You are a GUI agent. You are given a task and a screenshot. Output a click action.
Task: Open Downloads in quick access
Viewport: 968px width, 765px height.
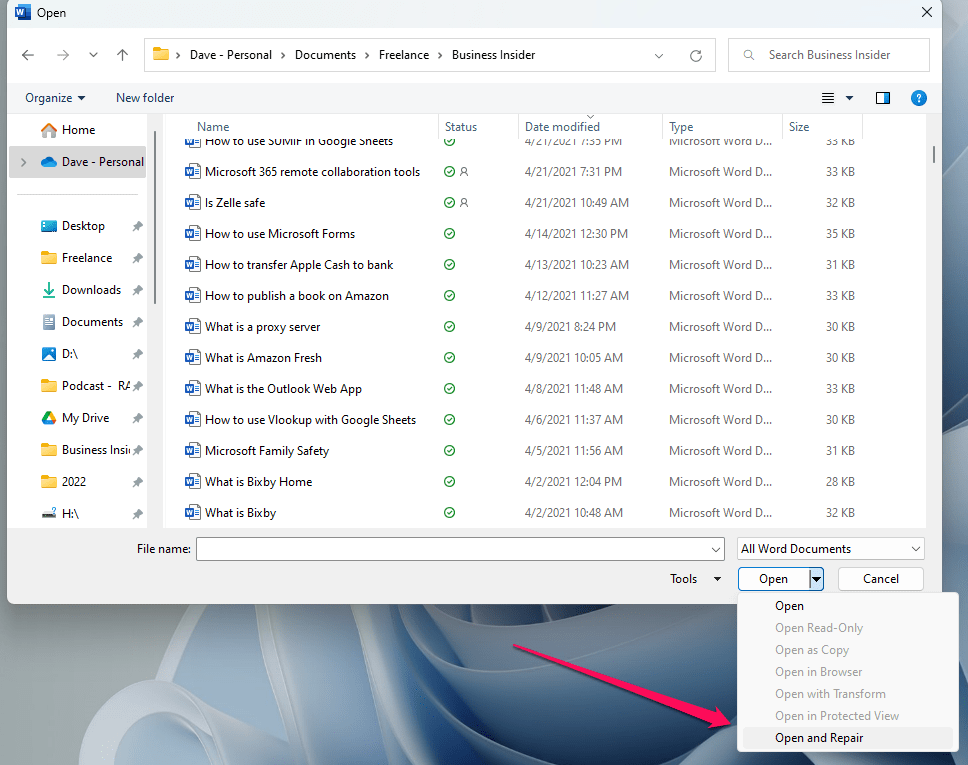(x=91, y=290)
